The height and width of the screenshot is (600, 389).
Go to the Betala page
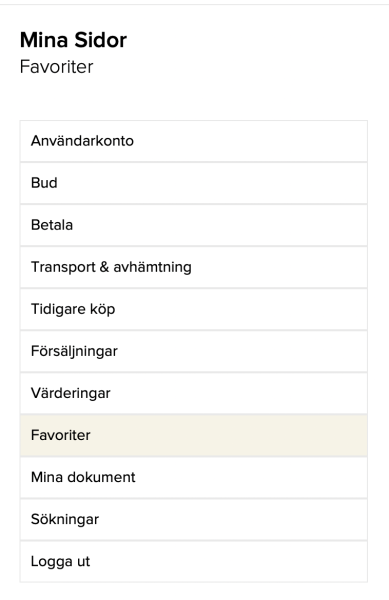click(194, 225)
